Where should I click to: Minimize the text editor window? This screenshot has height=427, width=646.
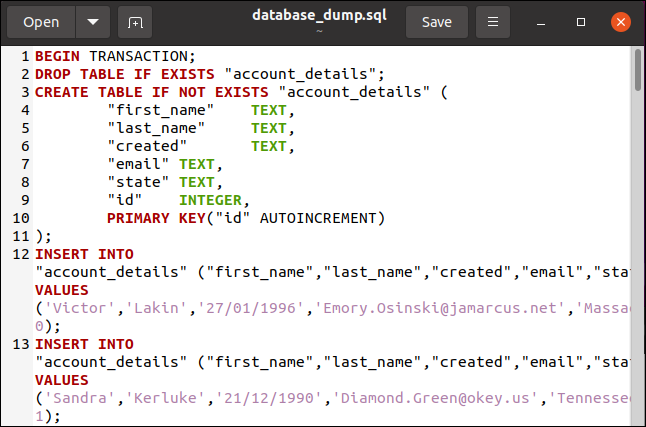[541, 22]
